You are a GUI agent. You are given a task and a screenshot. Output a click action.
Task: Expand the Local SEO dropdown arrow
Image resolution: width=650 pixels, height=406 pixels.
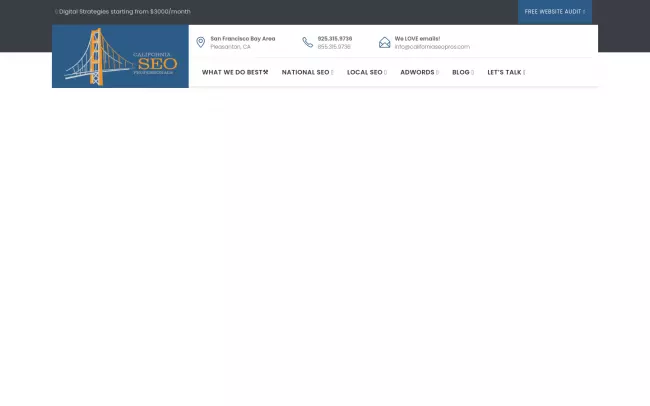click(385, 72)
